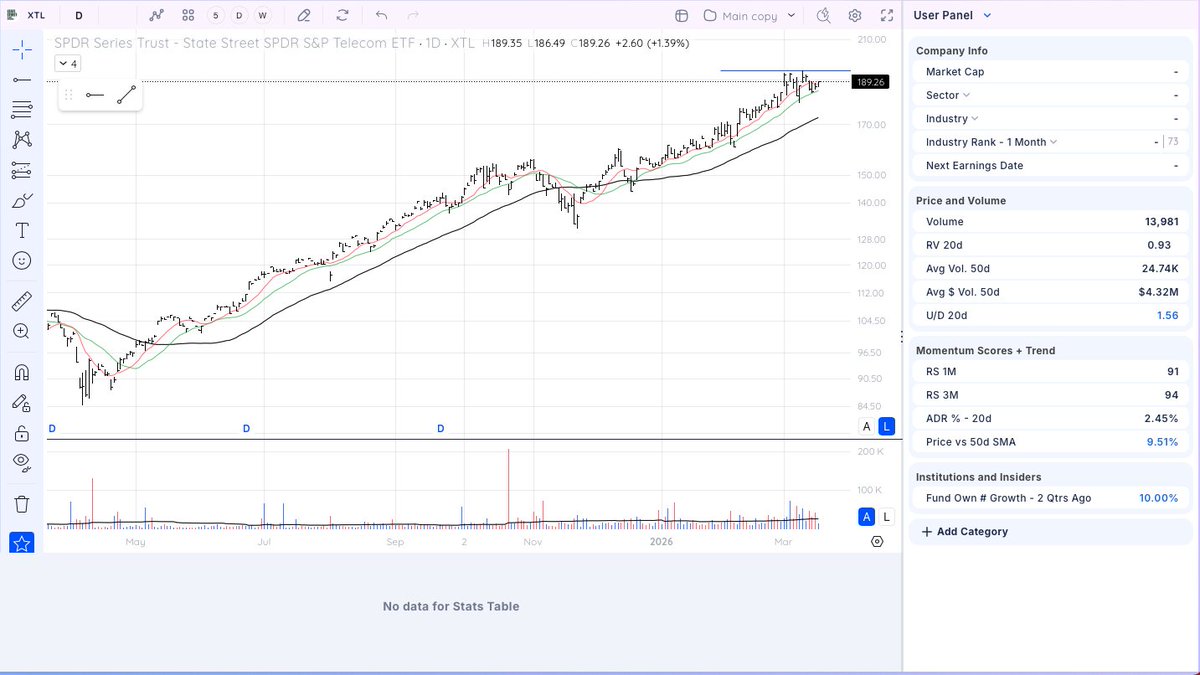Undo the last chart action
The height and width of the screenshot is (675, 1200).
381,16
